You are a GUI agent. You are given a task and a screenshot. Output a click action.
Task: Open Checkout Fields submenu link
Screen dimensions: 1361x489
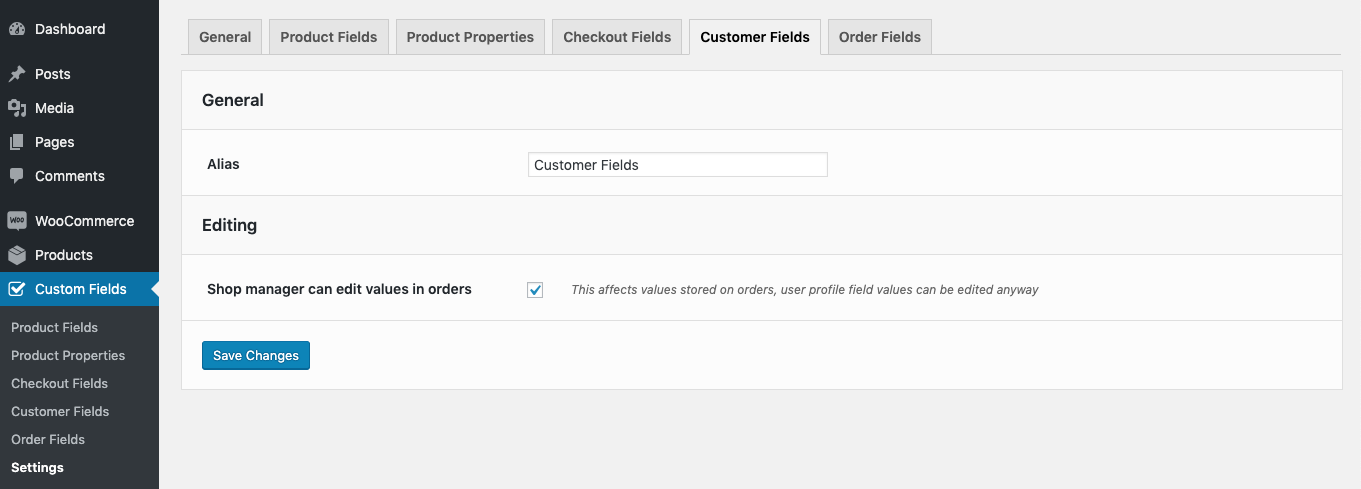(x=59, y=383)
